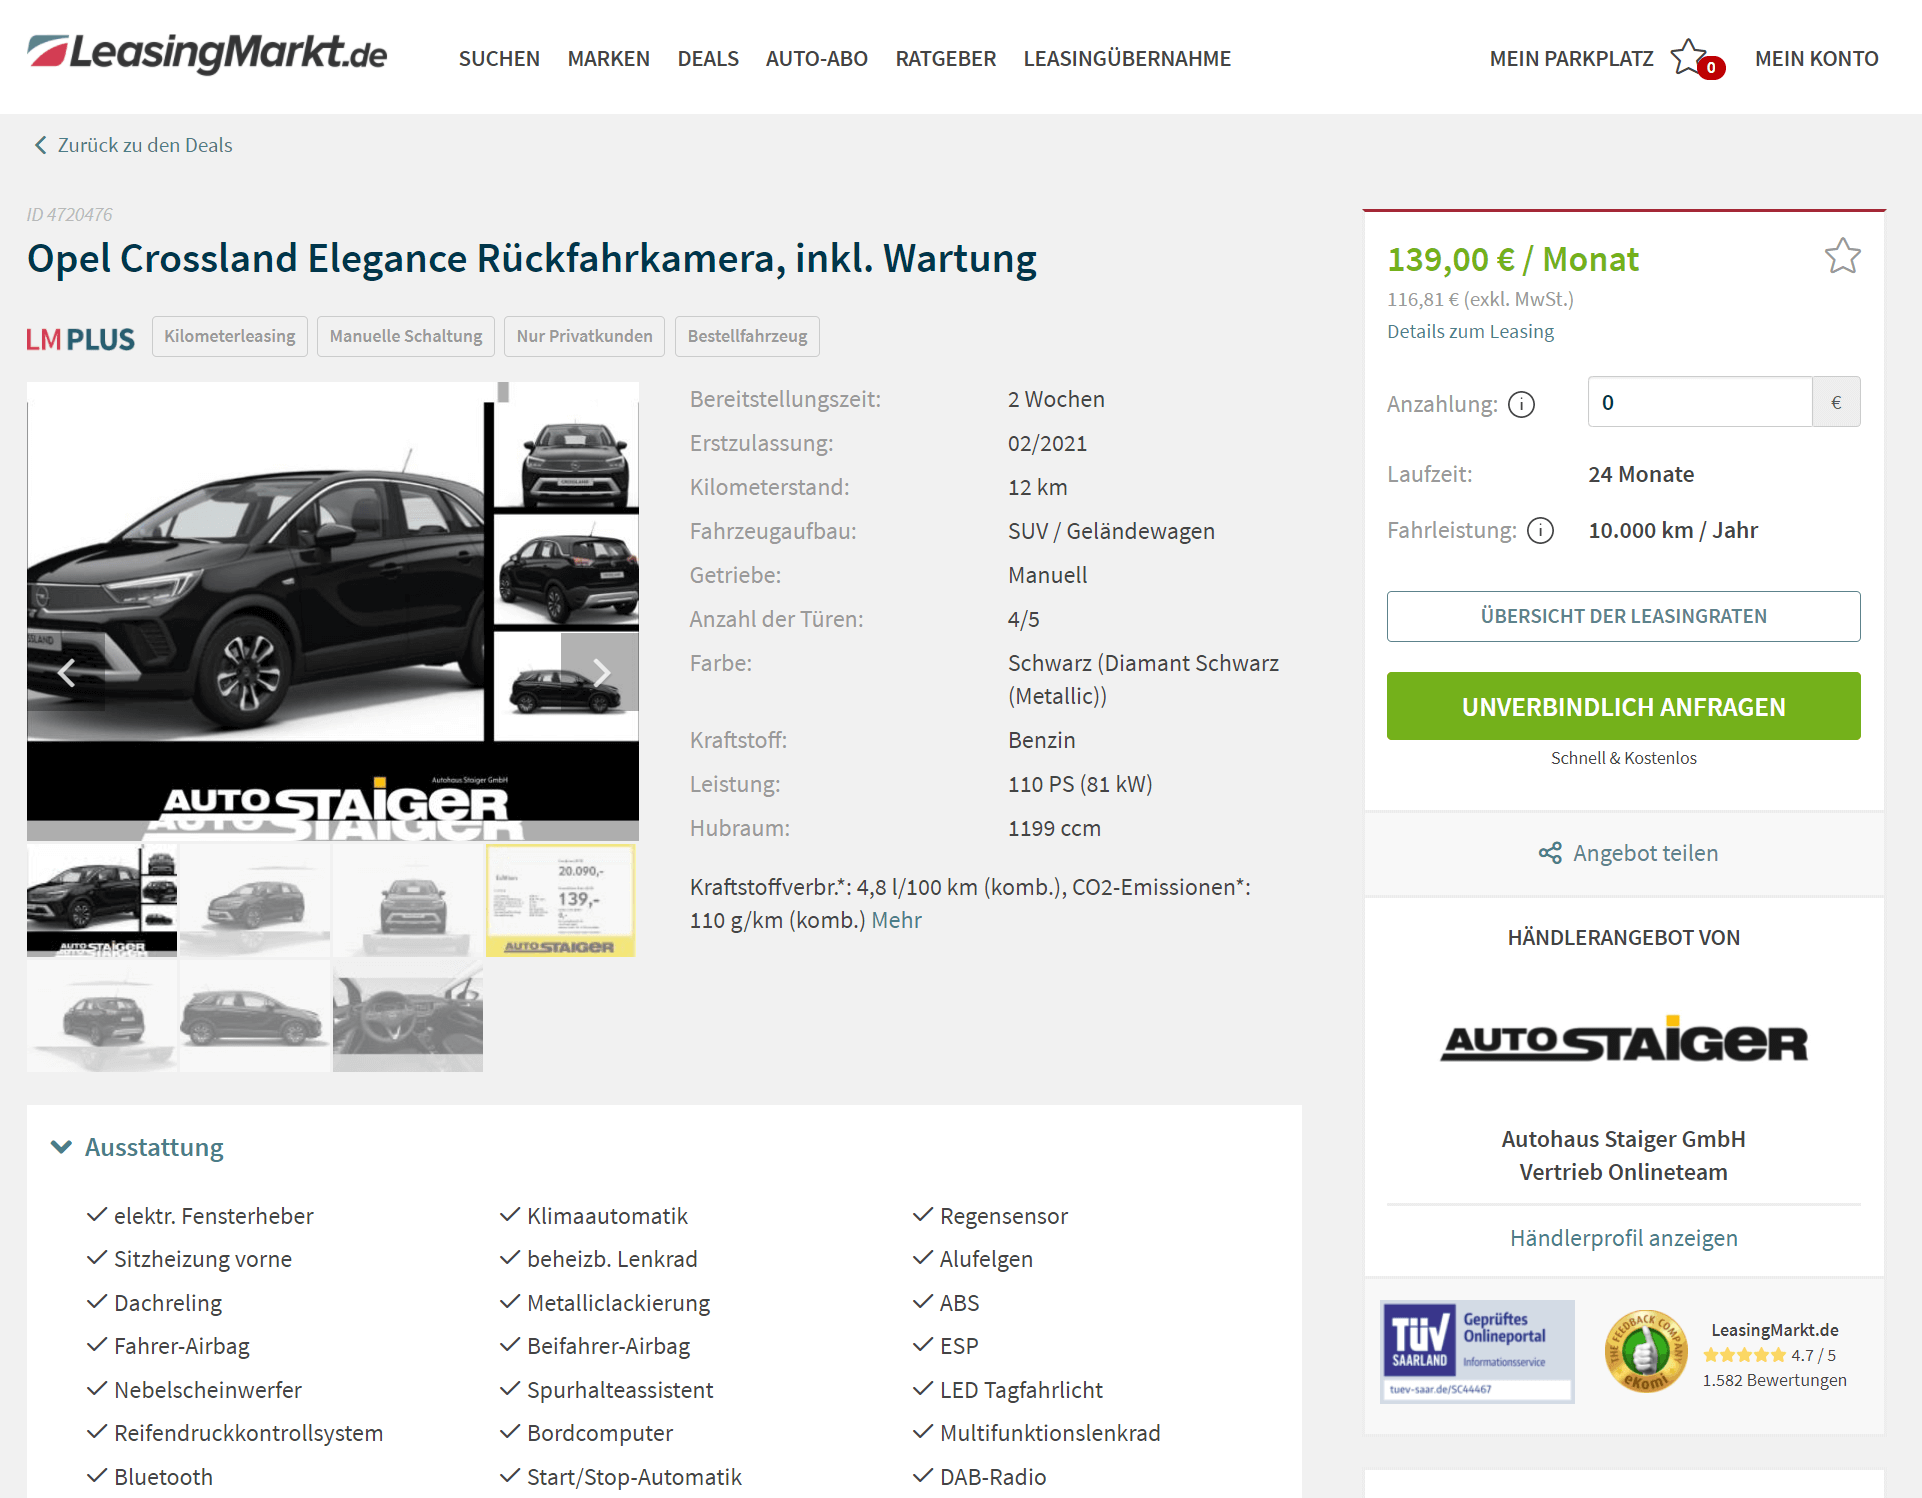Click the back chevron before Zurück
This screenshot has height=1498, width=1922.
coord(40,145)
